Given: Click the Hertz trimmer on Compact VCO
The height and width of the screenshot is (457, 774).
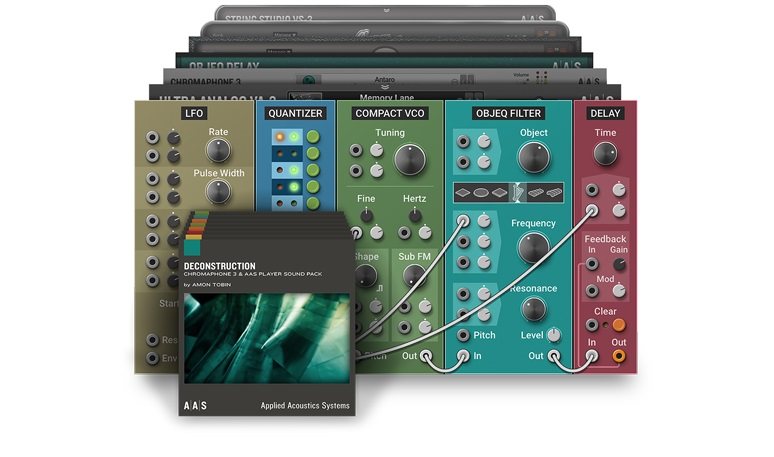Looking at the screenshot, I should 415,215.
